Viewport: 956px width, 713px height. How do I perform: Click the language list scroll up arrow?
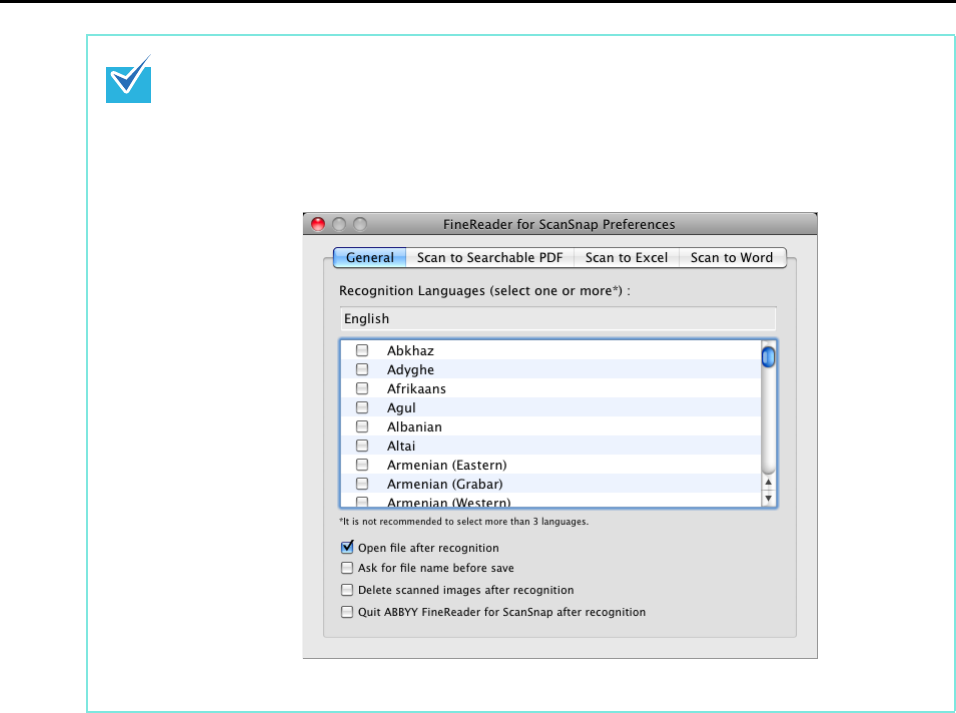tap(768, 482)
